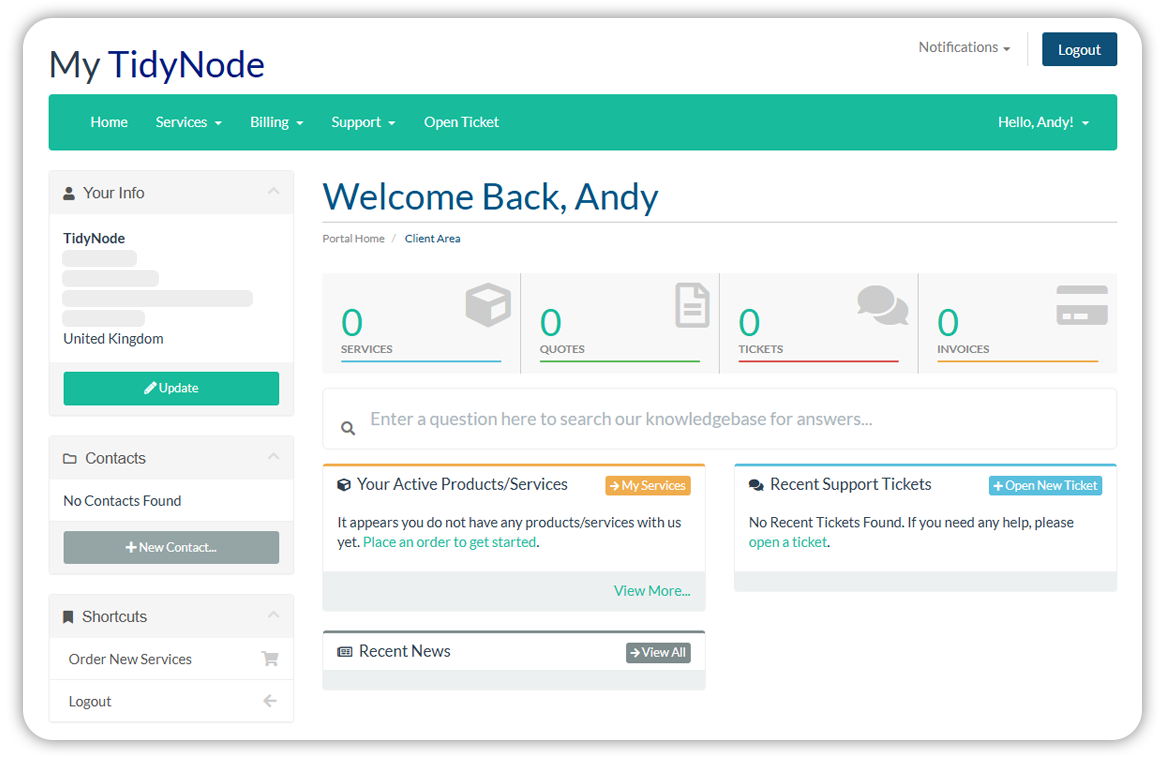
Task: Open the Hello, Andy! account dropdown
Action: pos(1043,122)
